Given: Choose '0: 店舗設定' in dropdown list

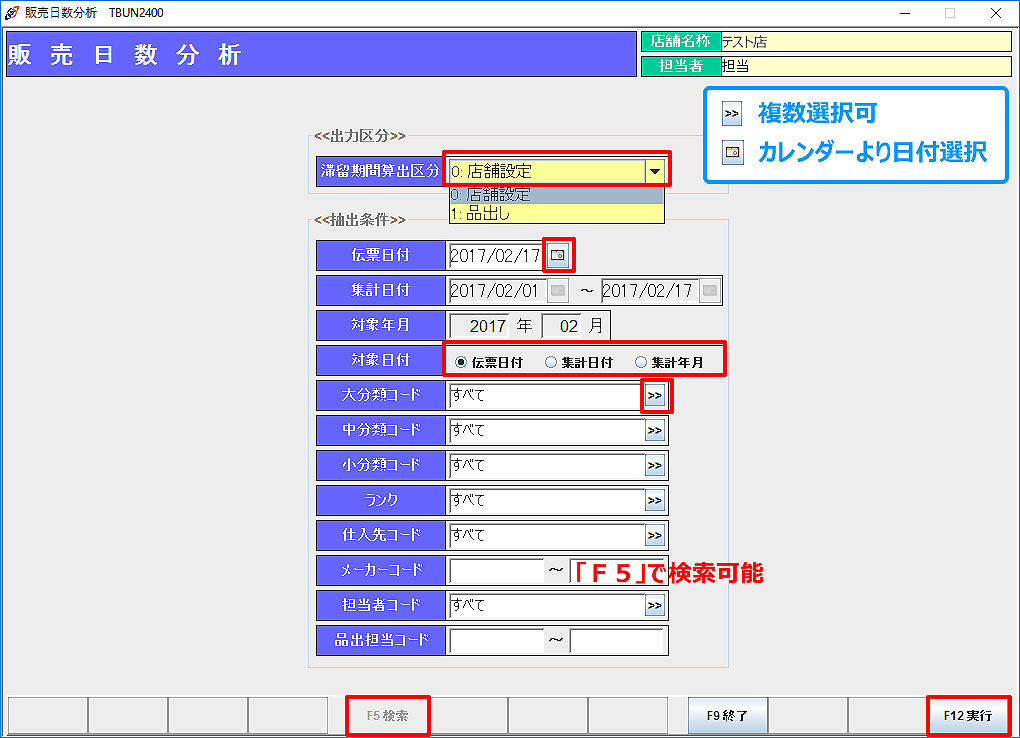Looking at the screenshot, I should (x=556, y=195).
